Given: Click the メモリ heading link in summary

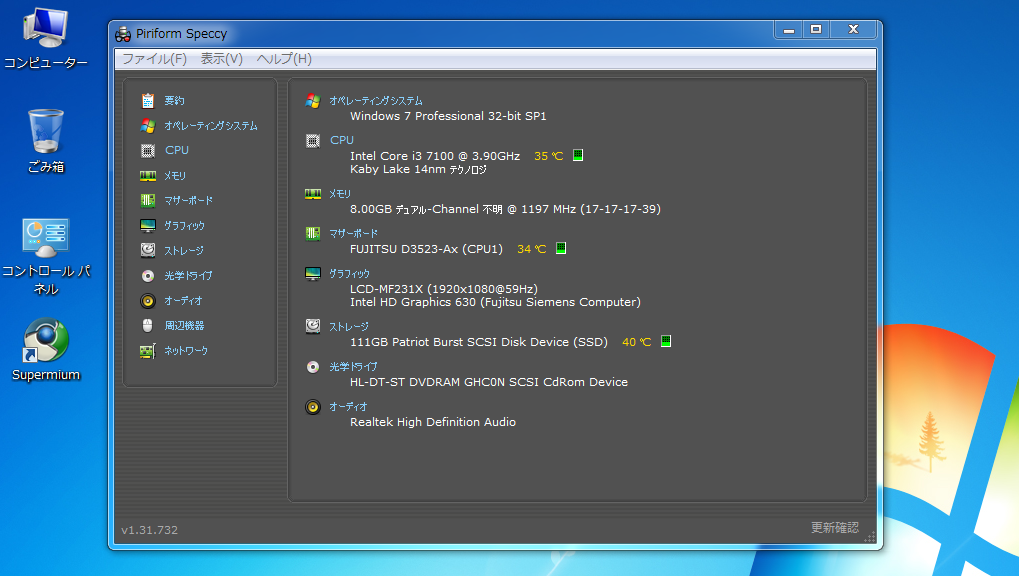Looking at the screenshot, I should click(340, 194).
